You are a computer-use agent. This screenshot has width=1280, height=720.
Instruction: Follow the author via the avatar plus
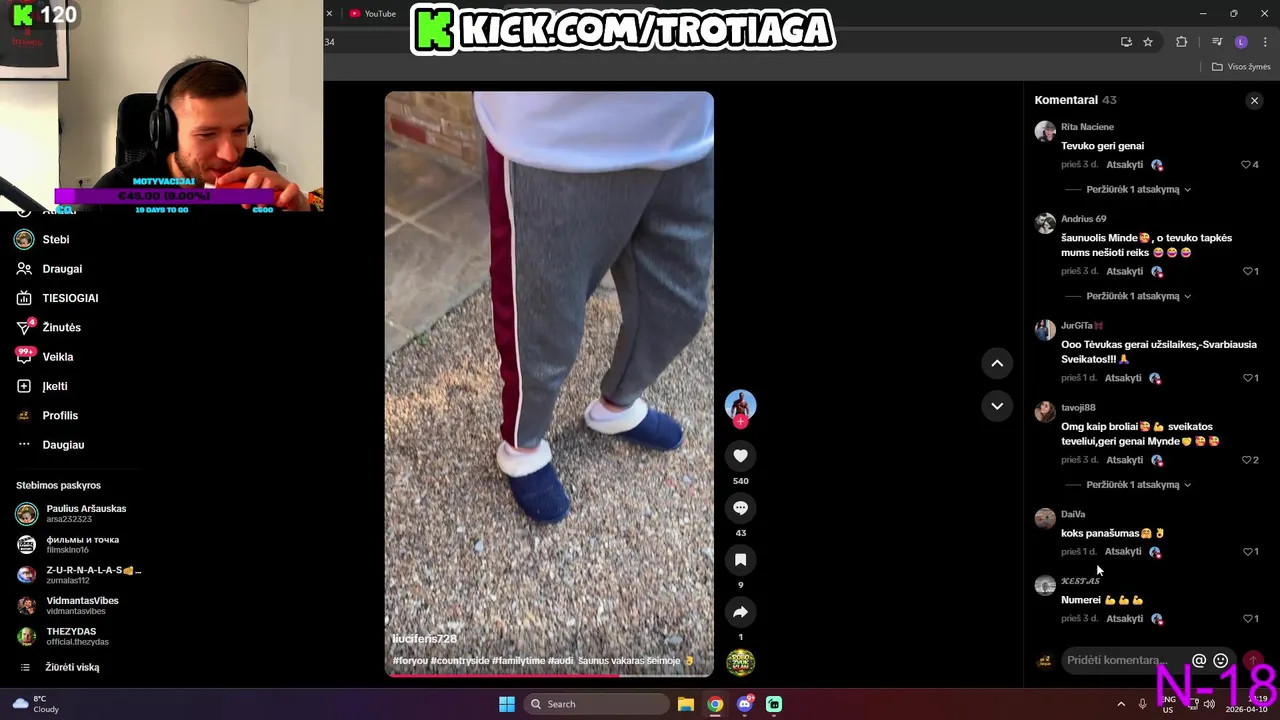(x=740, y=422)
